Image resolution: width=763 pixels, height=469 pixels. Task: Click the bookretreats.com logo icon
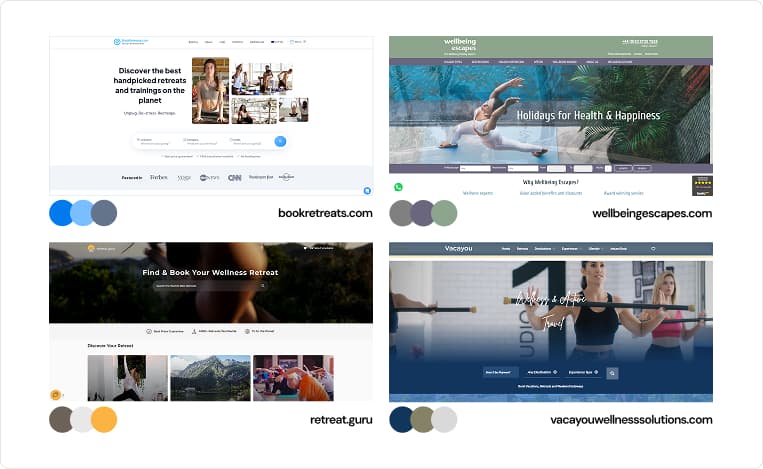117,42
